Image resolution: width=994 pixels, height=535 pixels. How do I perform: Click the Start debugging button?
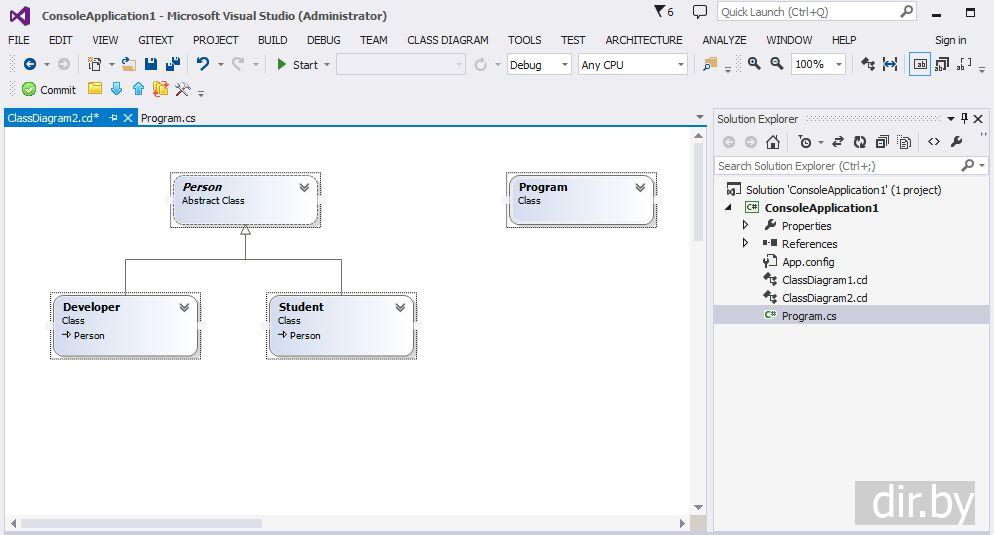pos(297,64)
